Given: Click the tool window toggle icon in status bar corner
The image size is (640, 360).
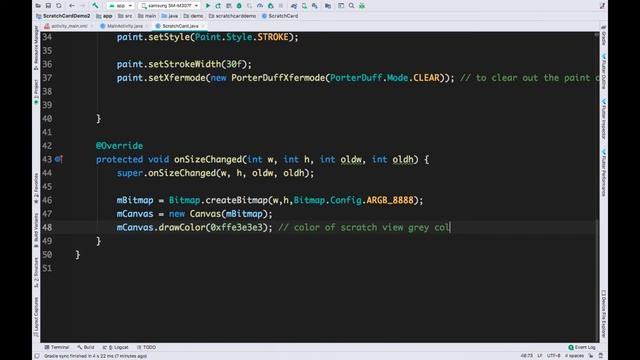Looking at the screenshot, I should point(37,356).
